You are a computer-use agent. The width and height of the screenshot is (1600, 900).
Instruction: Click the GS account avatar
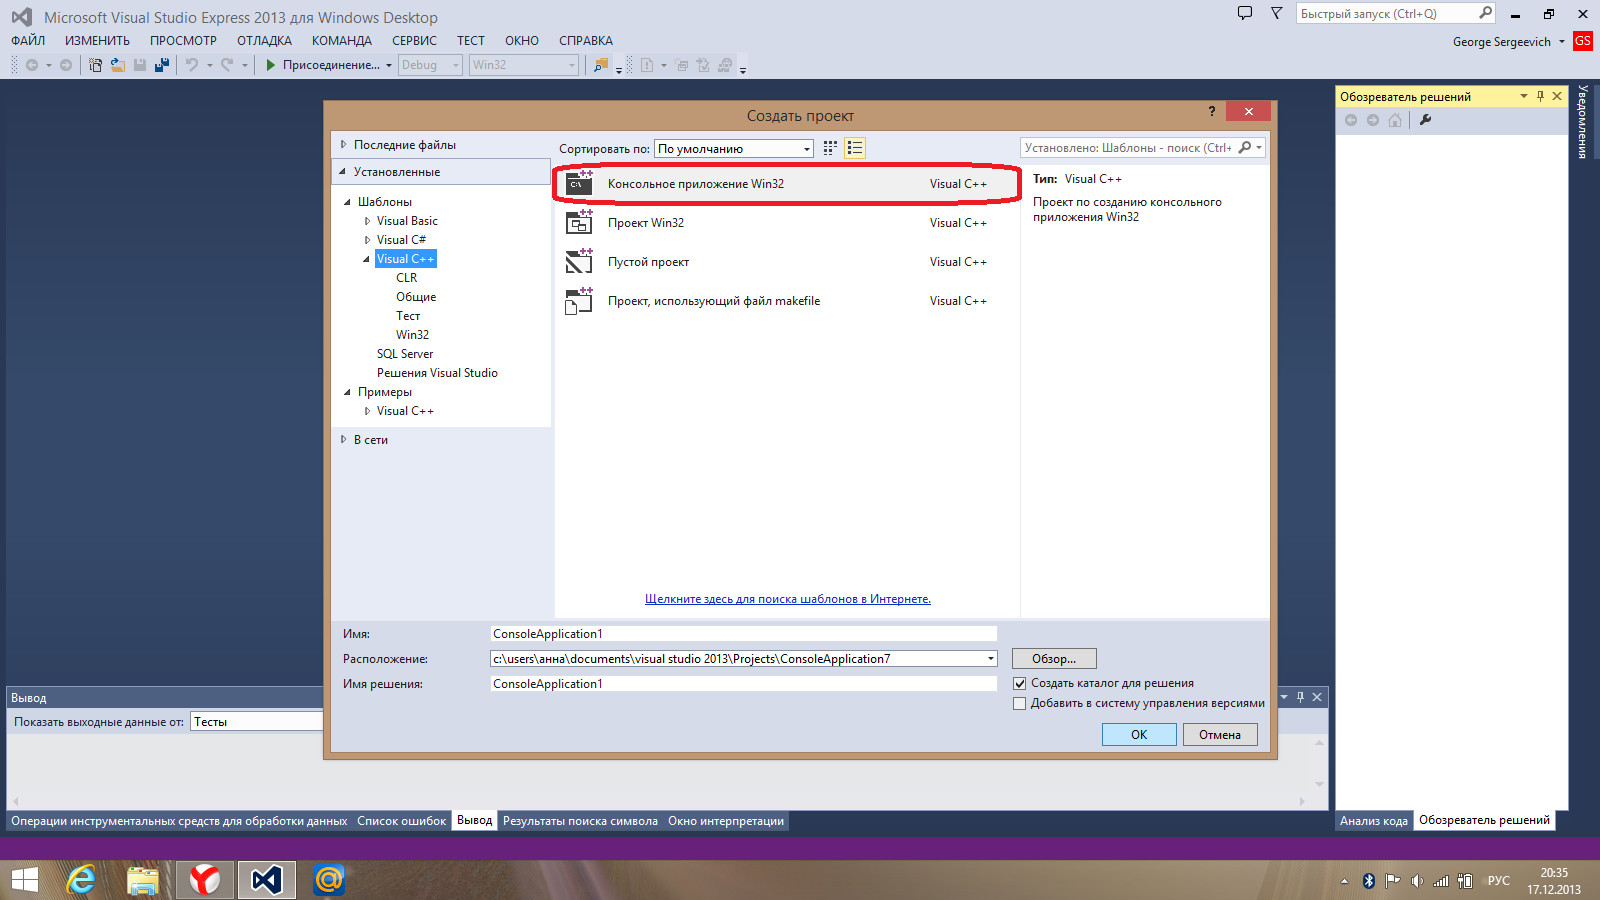[x=1582, y=41]
